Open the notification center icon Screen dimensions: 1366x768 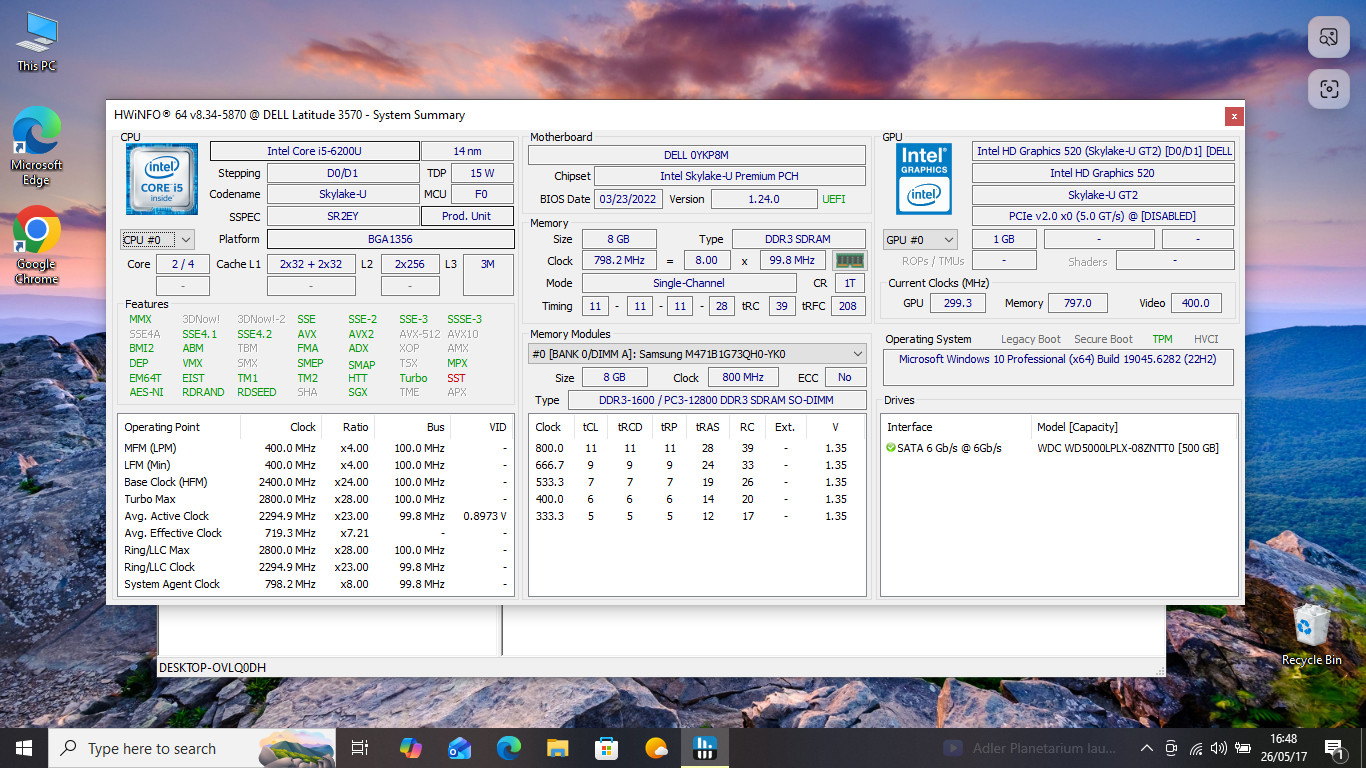click(1333, 748)
